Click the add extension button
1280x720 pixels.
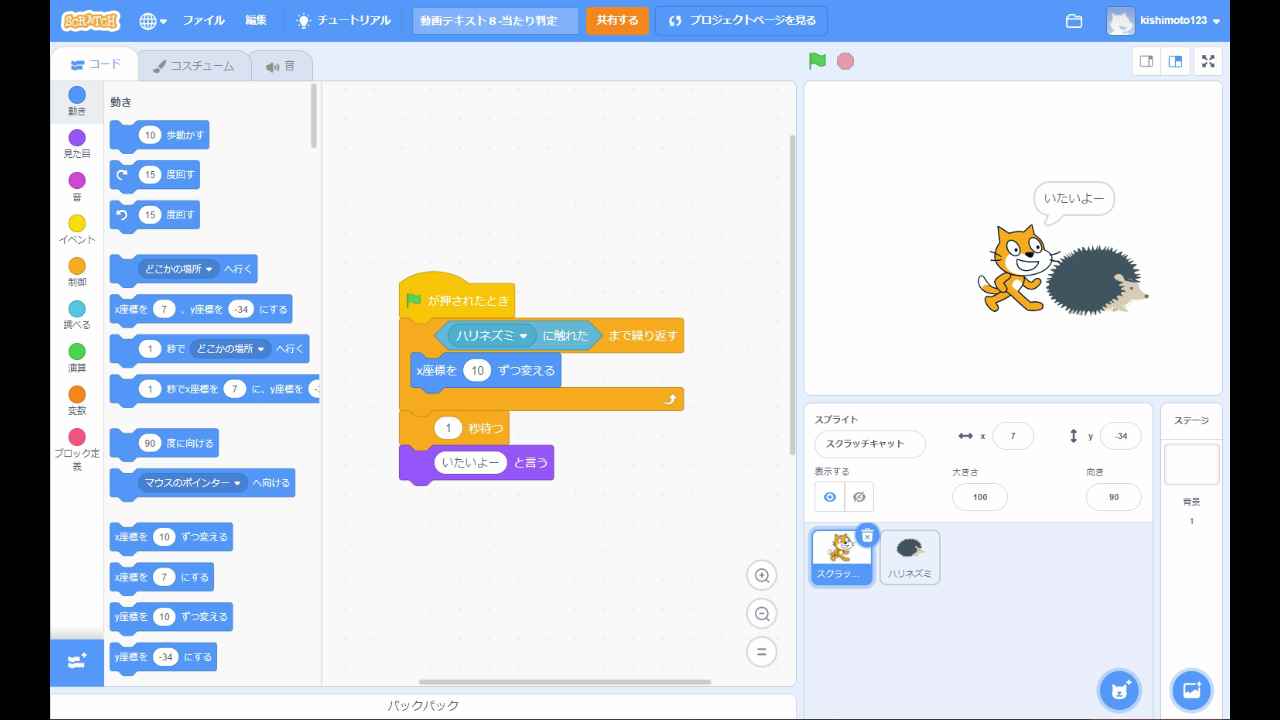pyautogui.click(x=77, y=662)
